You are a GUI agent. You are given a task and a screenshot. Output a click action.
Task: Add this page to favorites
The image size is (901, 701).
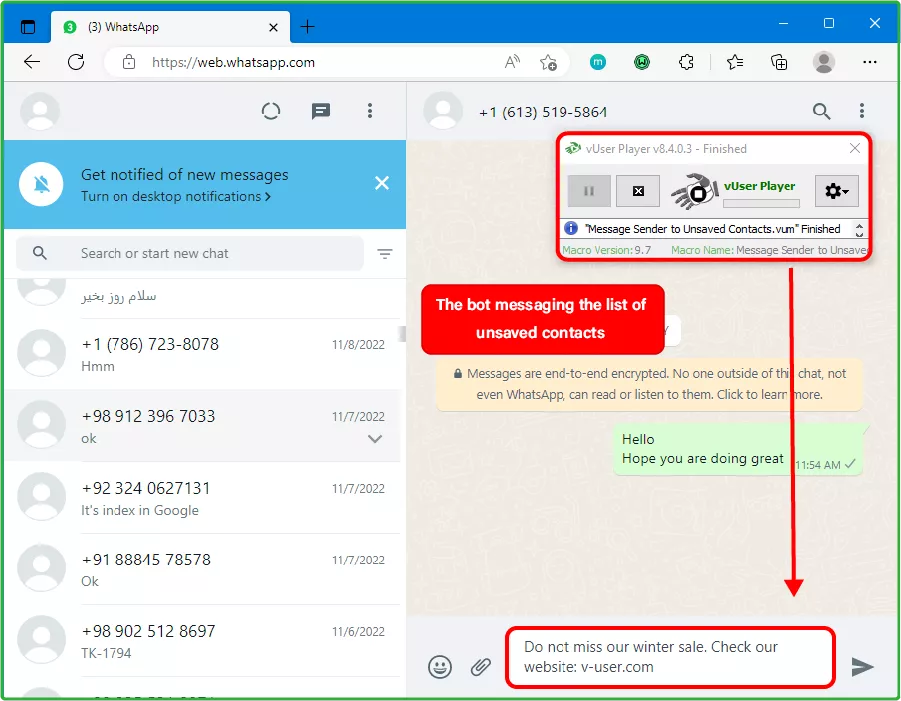(548, 62)
